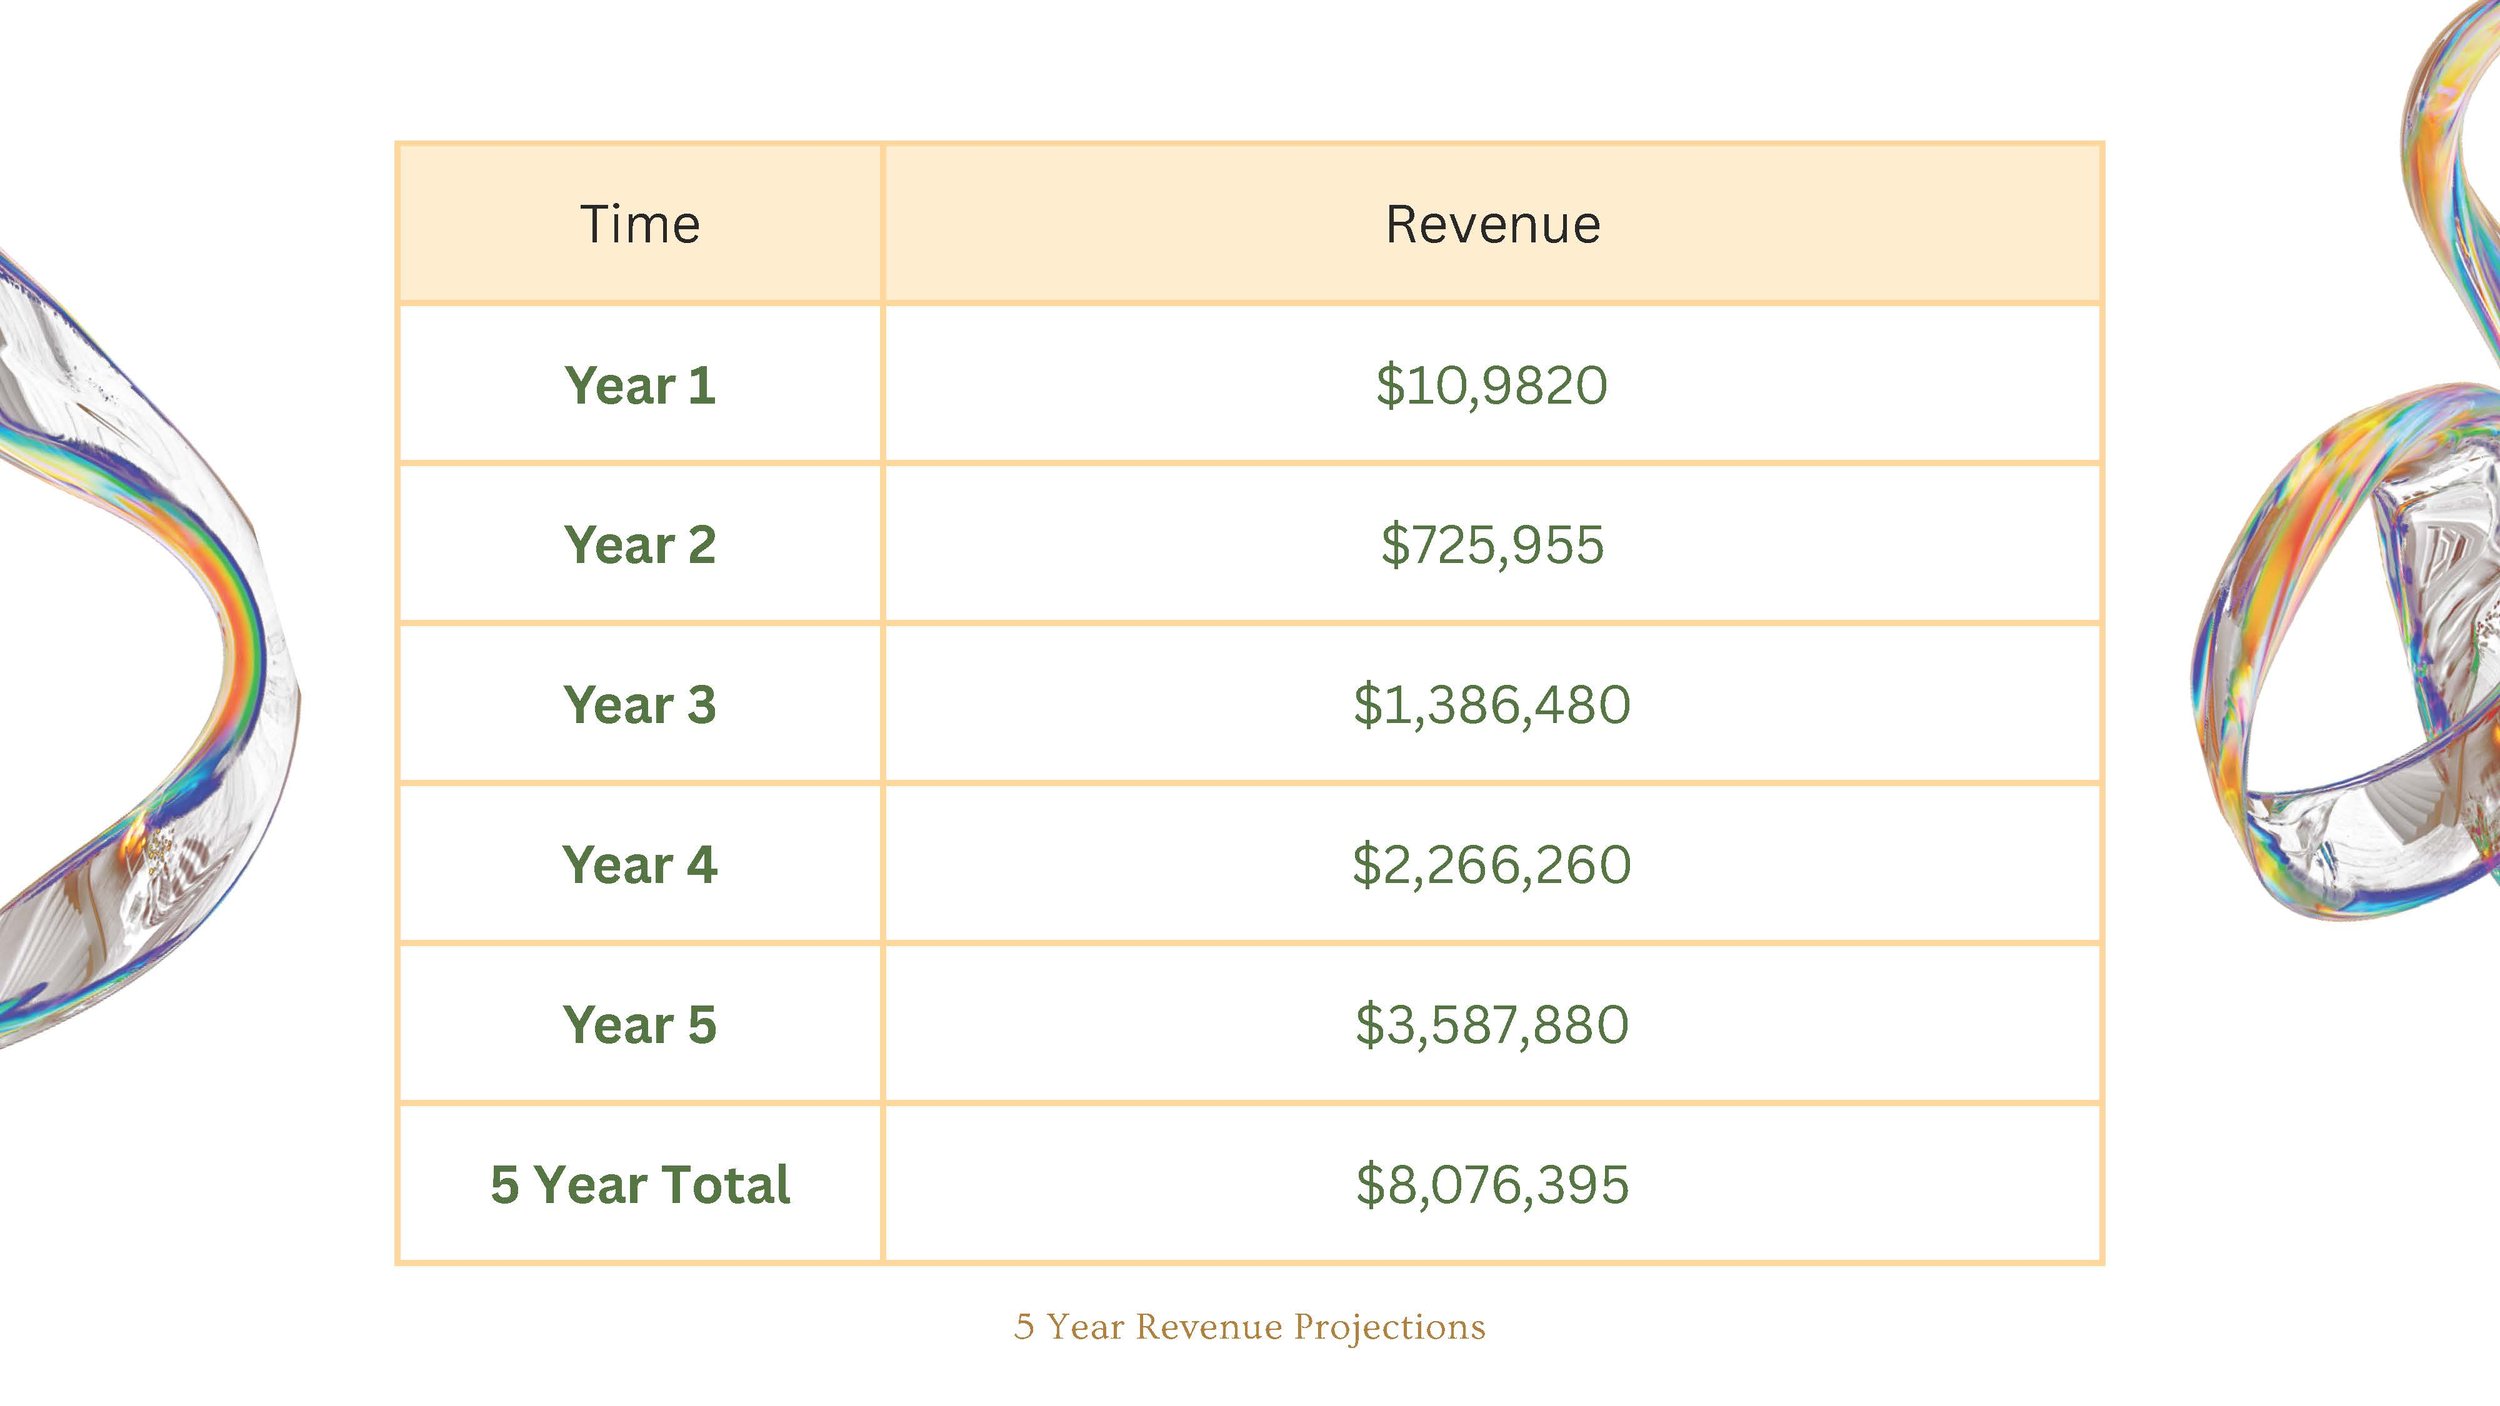The height and width of the screenshot is (1406, 2500).
Task: Click the $725,955 revenue value
Action: pyautogui.click(x=1492, y=545)
